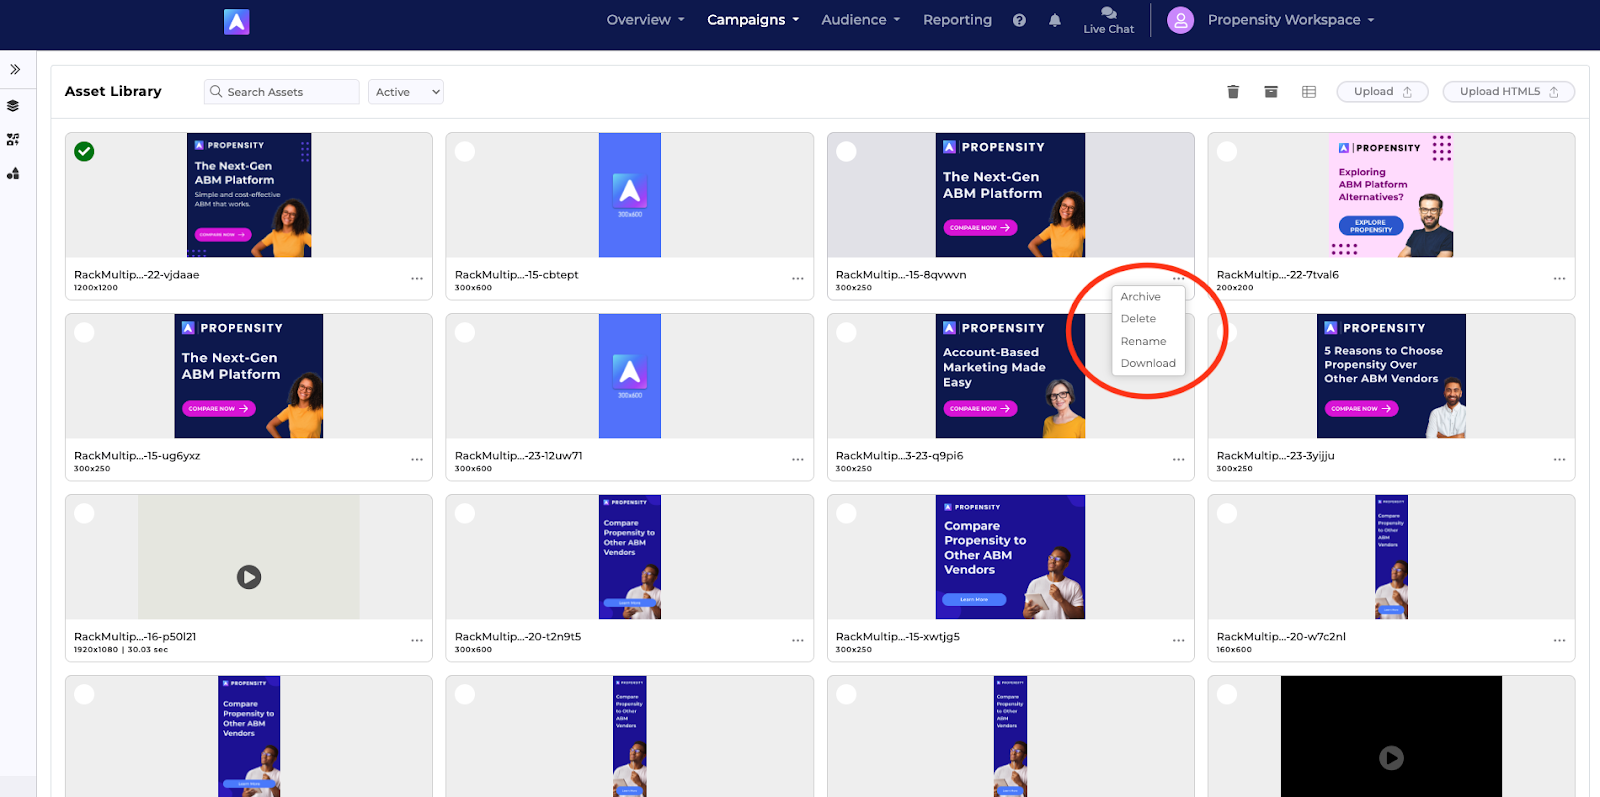
Task: Open the options menu for RackMultip...3-23-q9pi6
Action: (1178, 460)
